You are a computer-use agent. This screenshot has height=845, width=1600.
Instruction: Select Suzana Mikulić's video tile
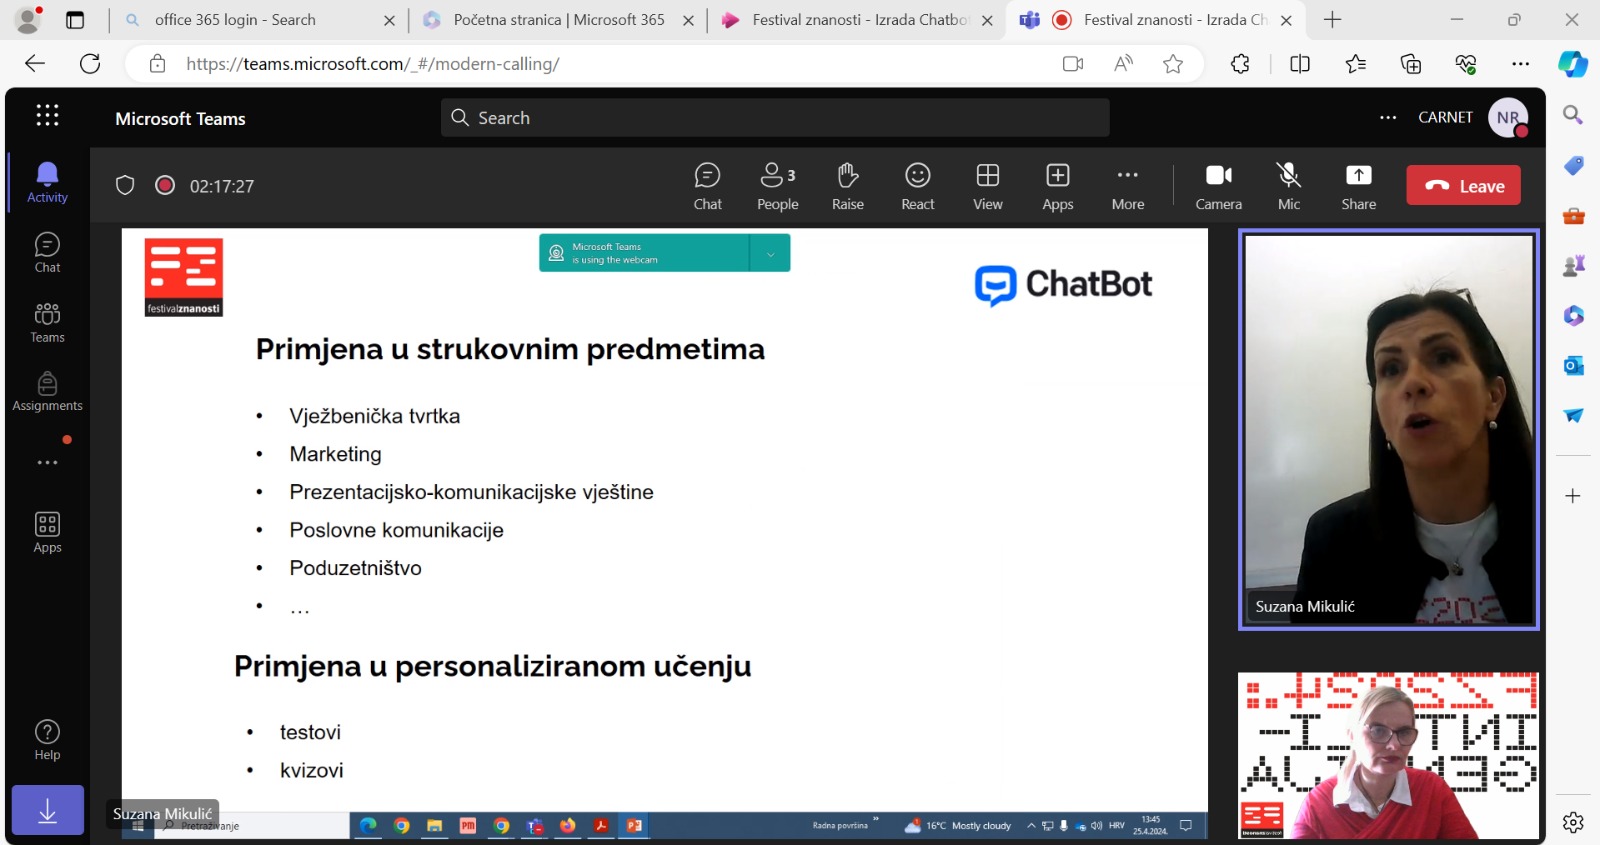coord(1388,429)
